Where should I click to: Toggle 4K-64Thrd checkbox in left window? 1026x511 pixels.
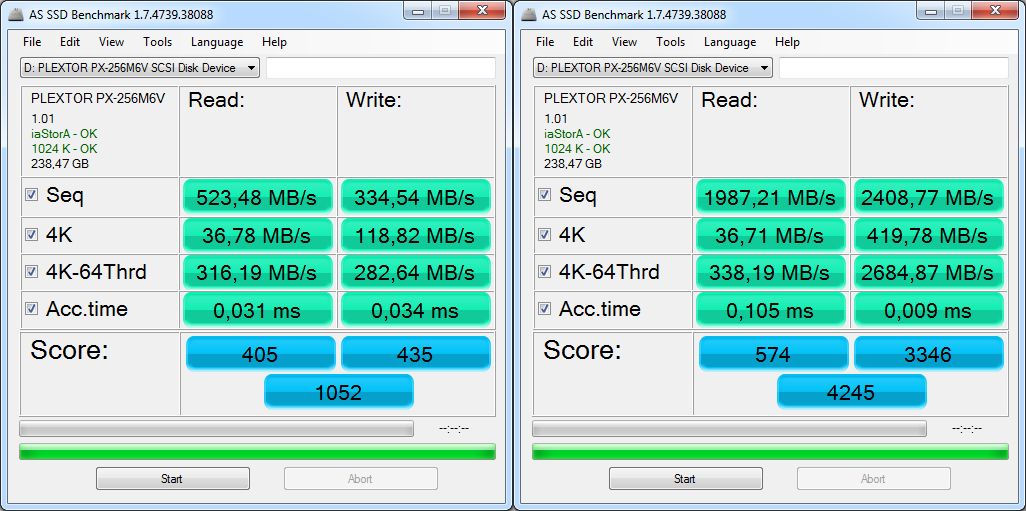[31, 272]
